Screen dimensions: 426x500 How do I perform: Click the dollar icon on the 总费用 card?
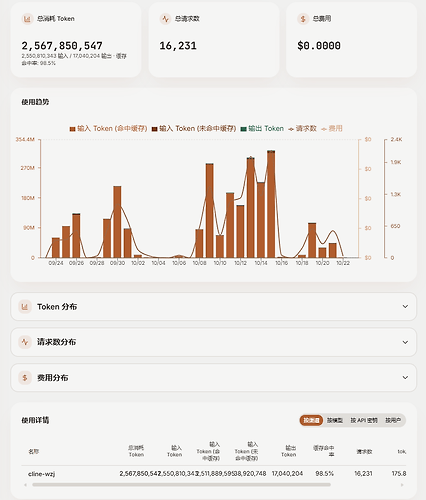pyautogui.click(x=303, y=19)
